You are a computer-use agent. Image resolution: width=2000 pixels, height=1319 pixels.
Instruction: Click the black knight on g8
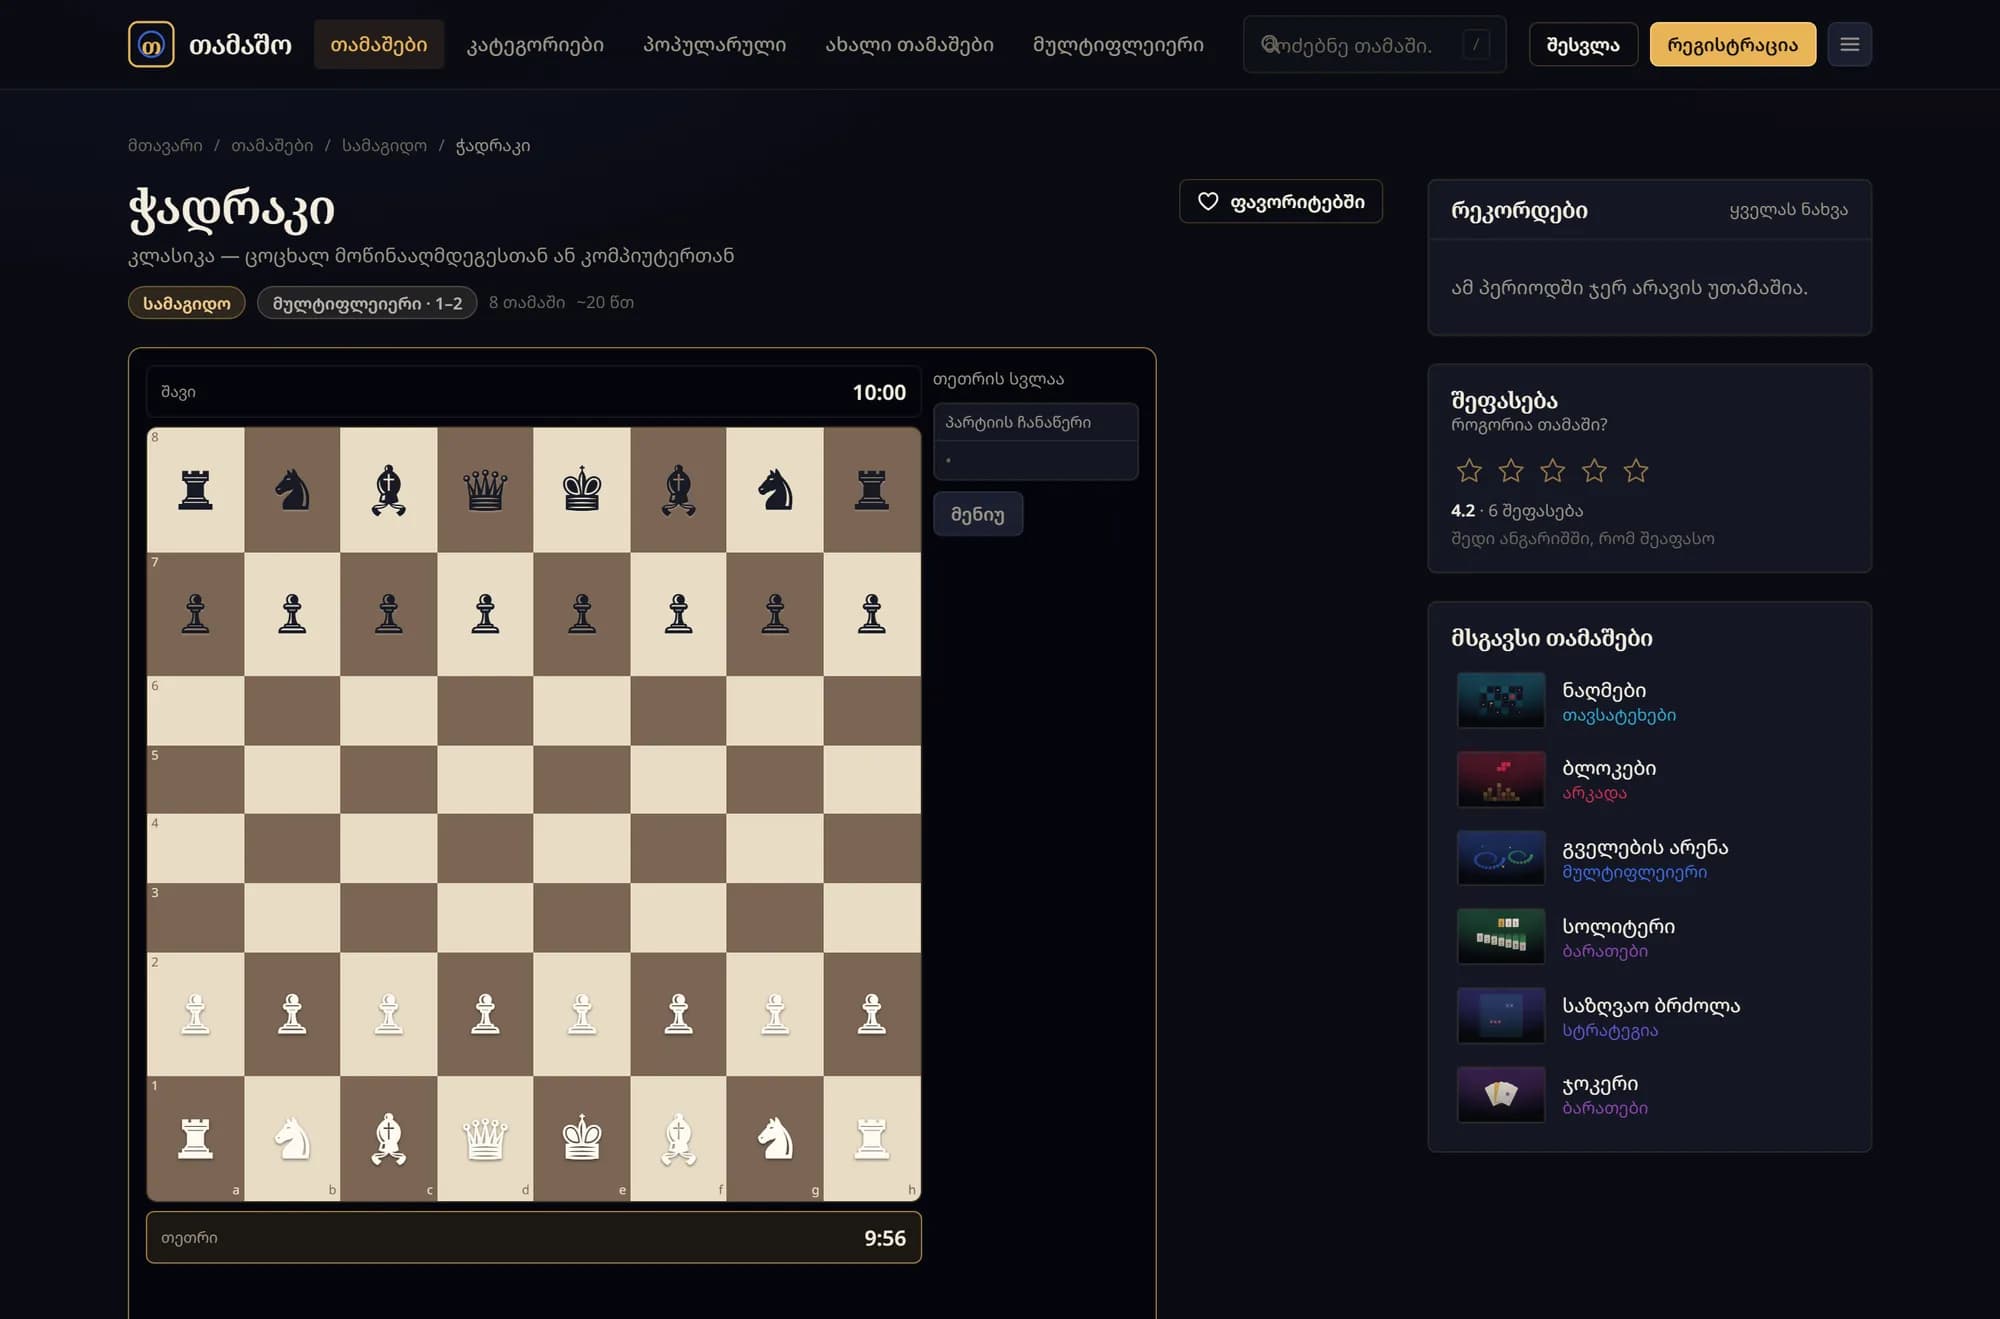click(775, 490)
